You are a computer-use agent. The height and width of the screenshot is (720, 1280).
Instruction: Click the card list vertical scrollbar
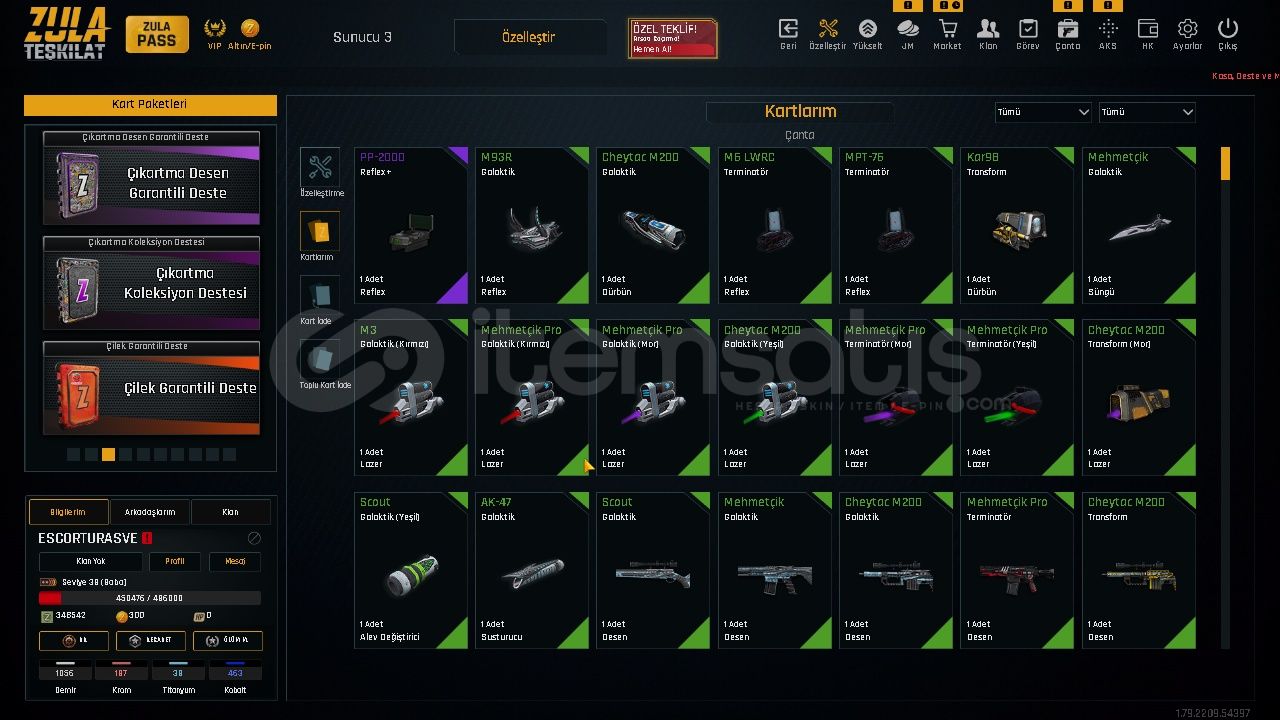coord(1225,398)
